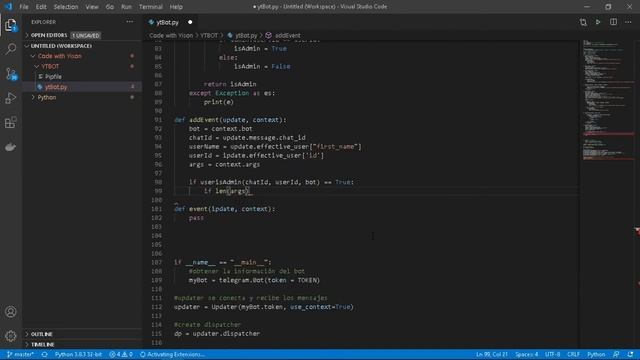Collapse the Code with Yison folder

(60, 56)
